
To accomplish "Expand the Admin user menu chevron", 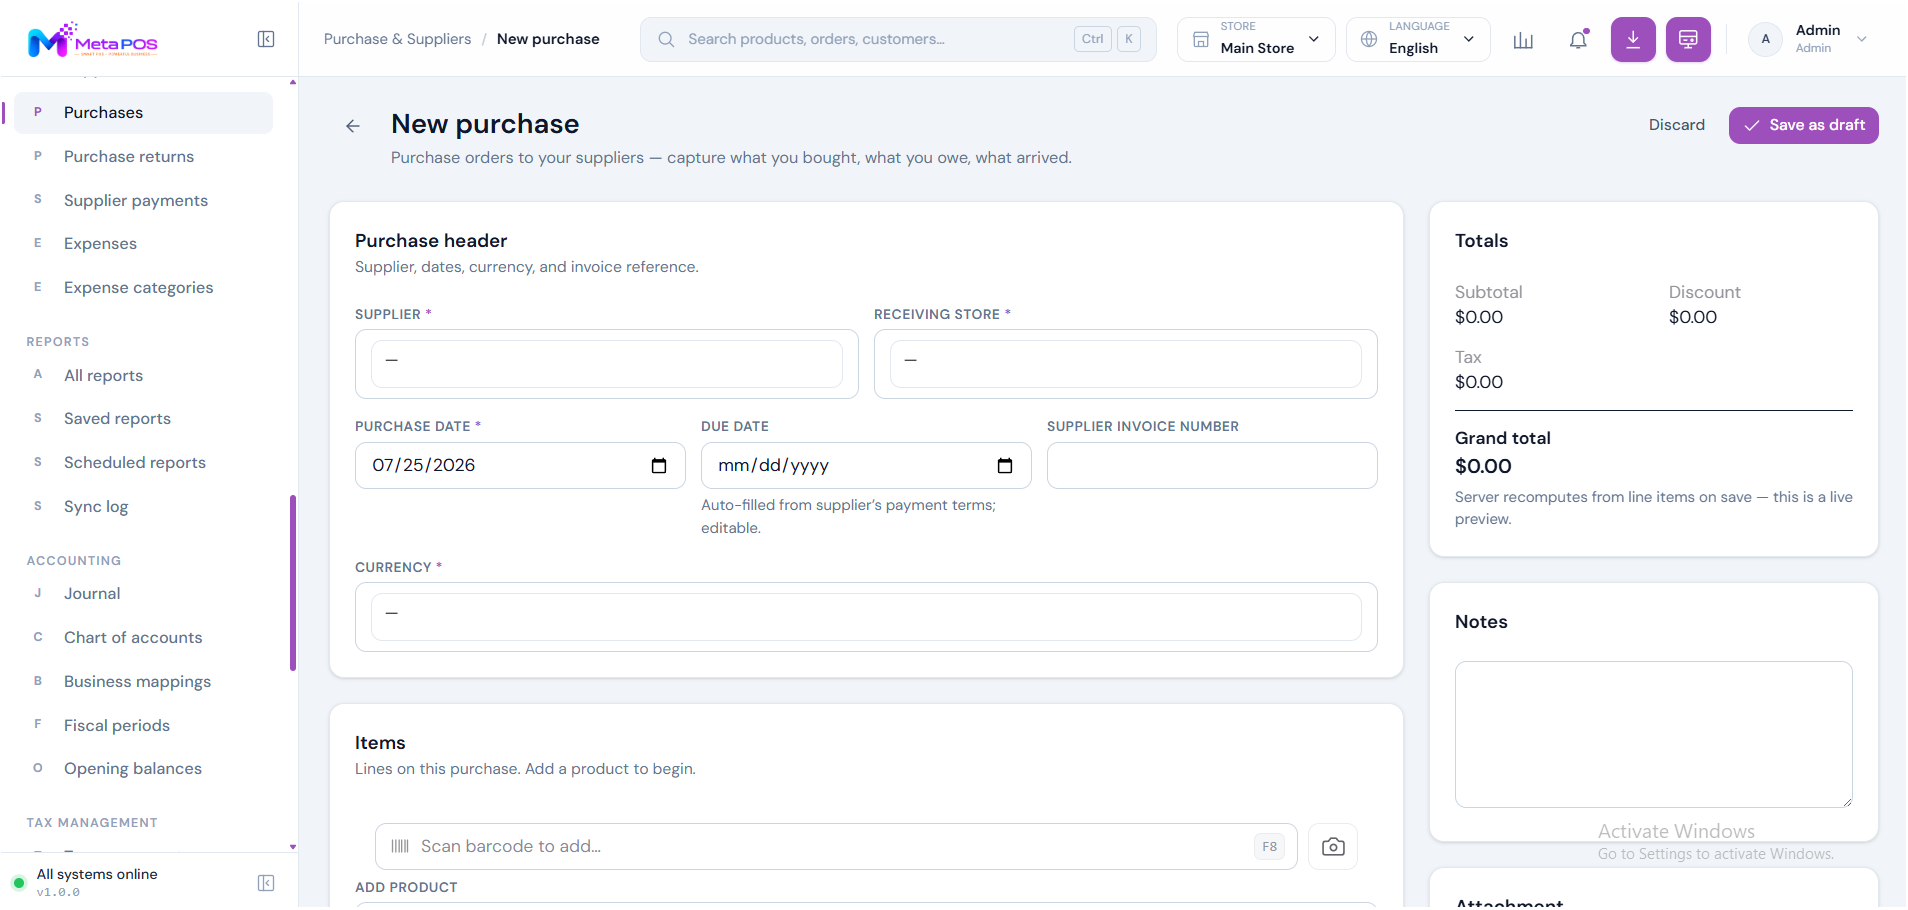I will (1862, 39).
